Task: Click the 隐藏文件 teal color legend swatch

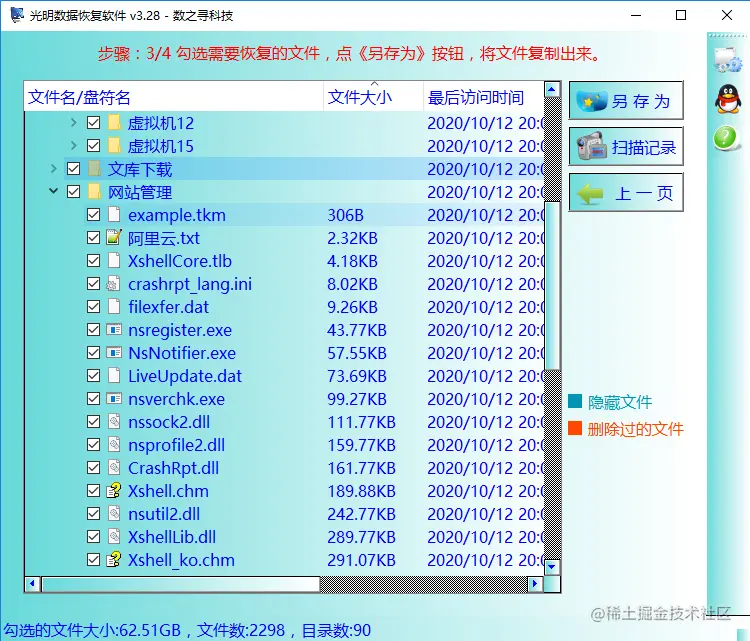Action: click(x=575, y=401)
